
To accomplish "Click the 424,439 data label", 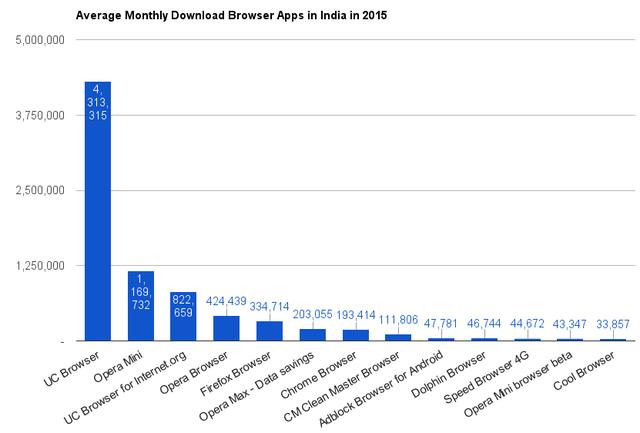I will click(226, 299).
